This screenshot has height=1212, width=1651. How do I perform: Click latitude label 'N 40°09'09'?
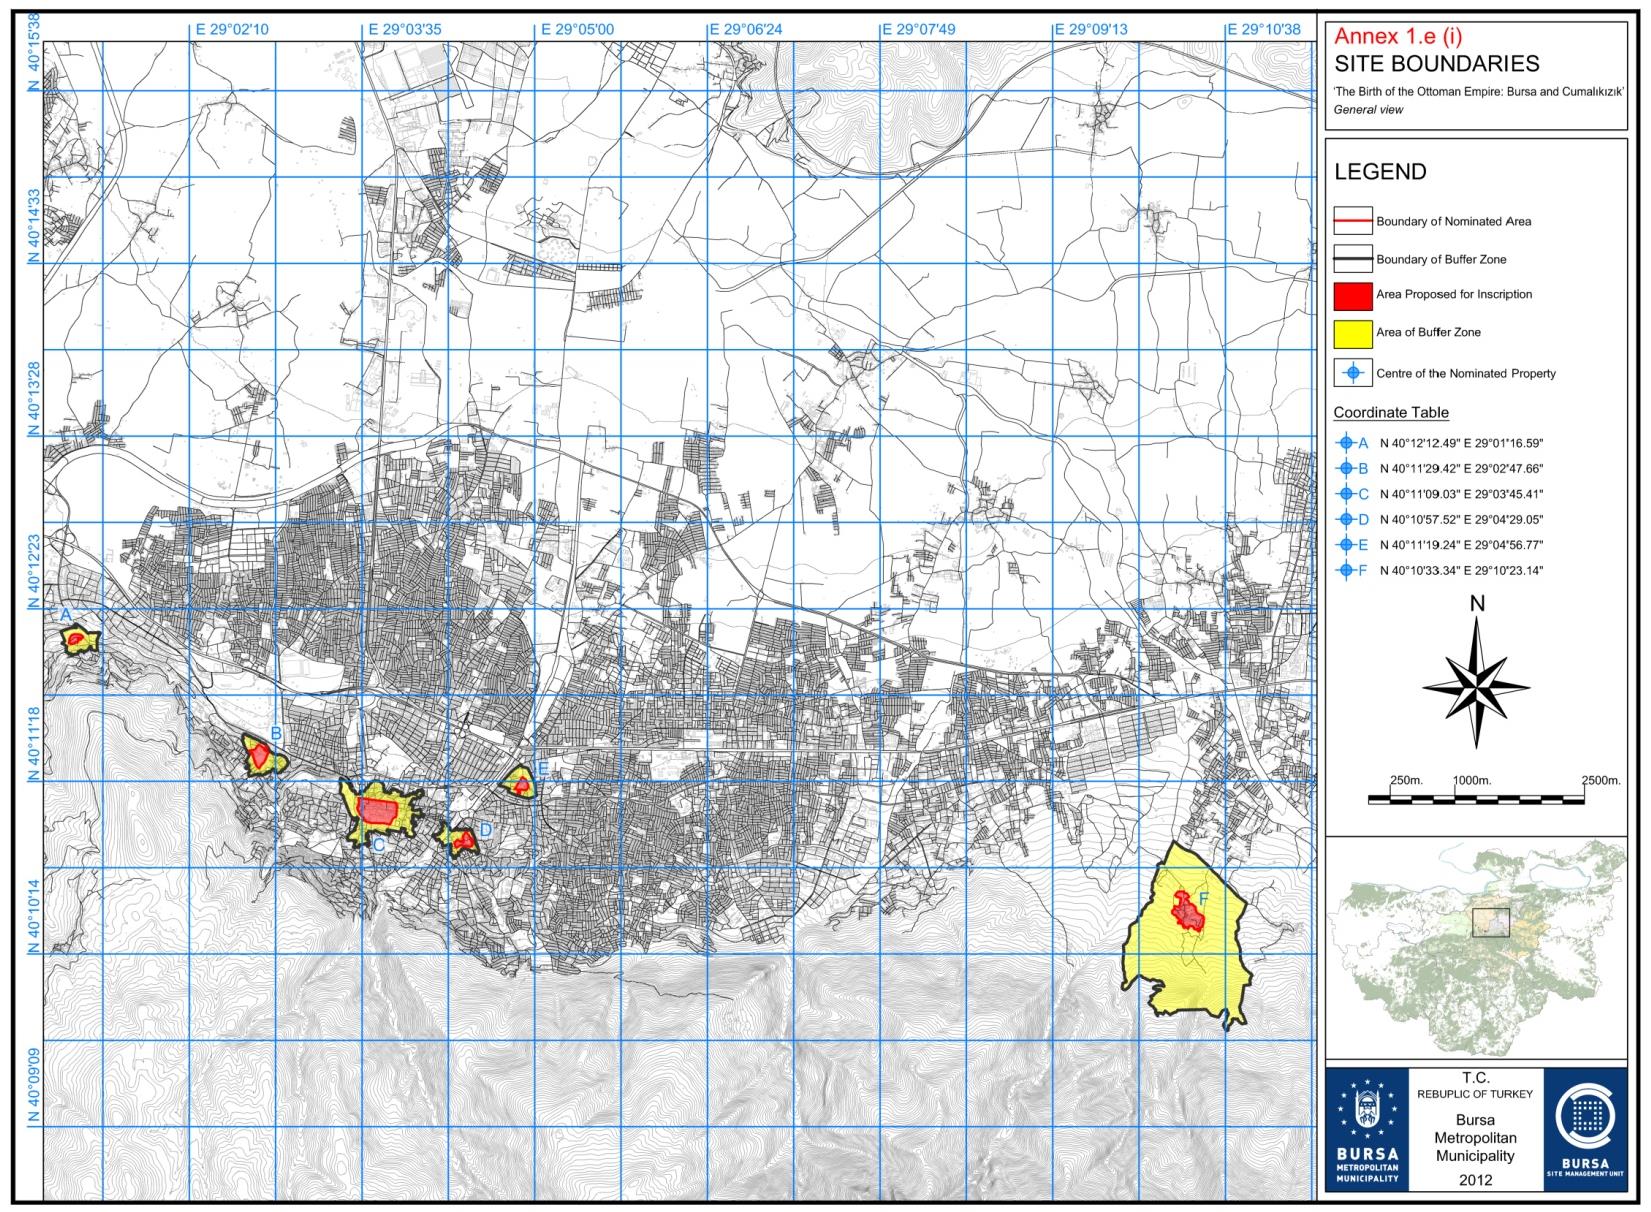click(x=34, y=1086)
